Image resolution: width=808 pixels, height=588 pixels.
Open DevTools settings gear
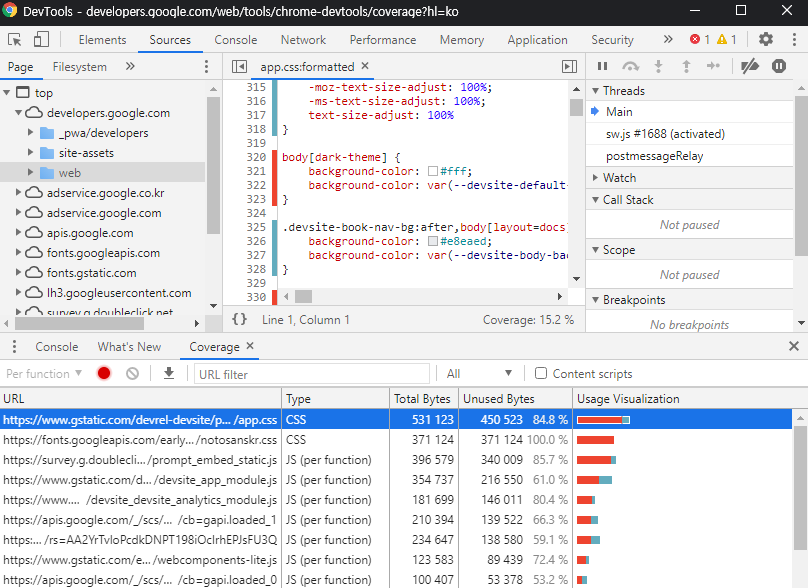pos(766,39)
